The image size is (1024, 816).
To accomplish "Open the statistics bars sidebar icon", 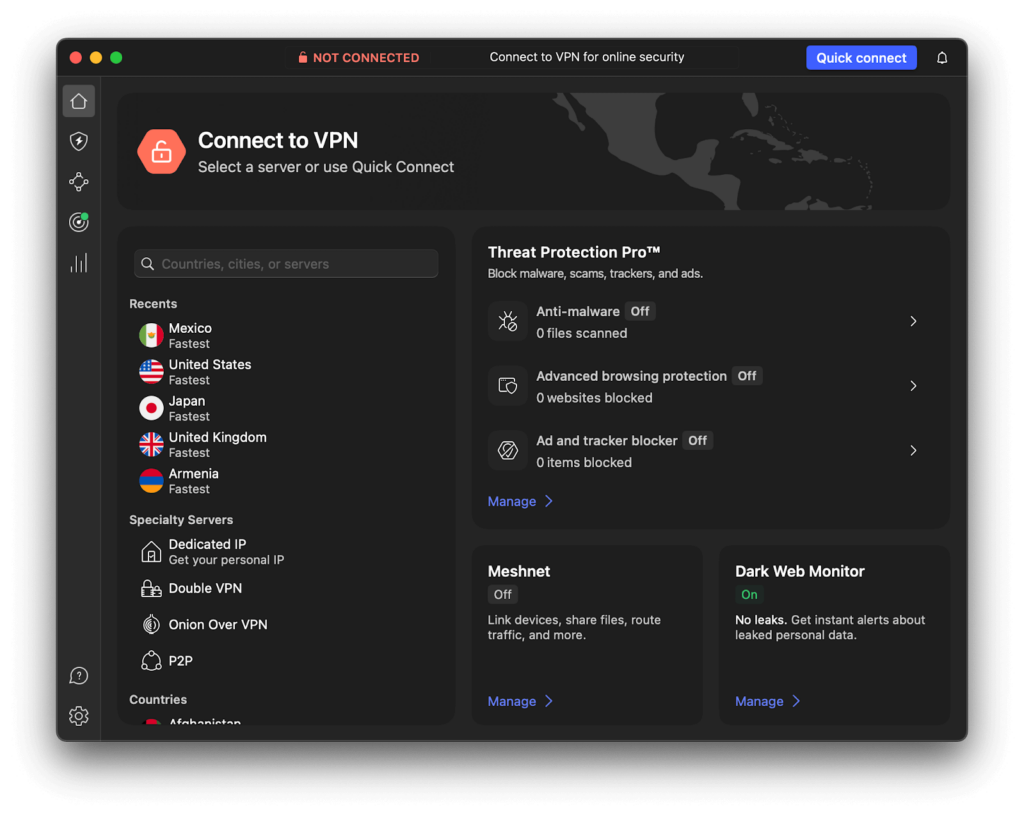I will (78, 263).
